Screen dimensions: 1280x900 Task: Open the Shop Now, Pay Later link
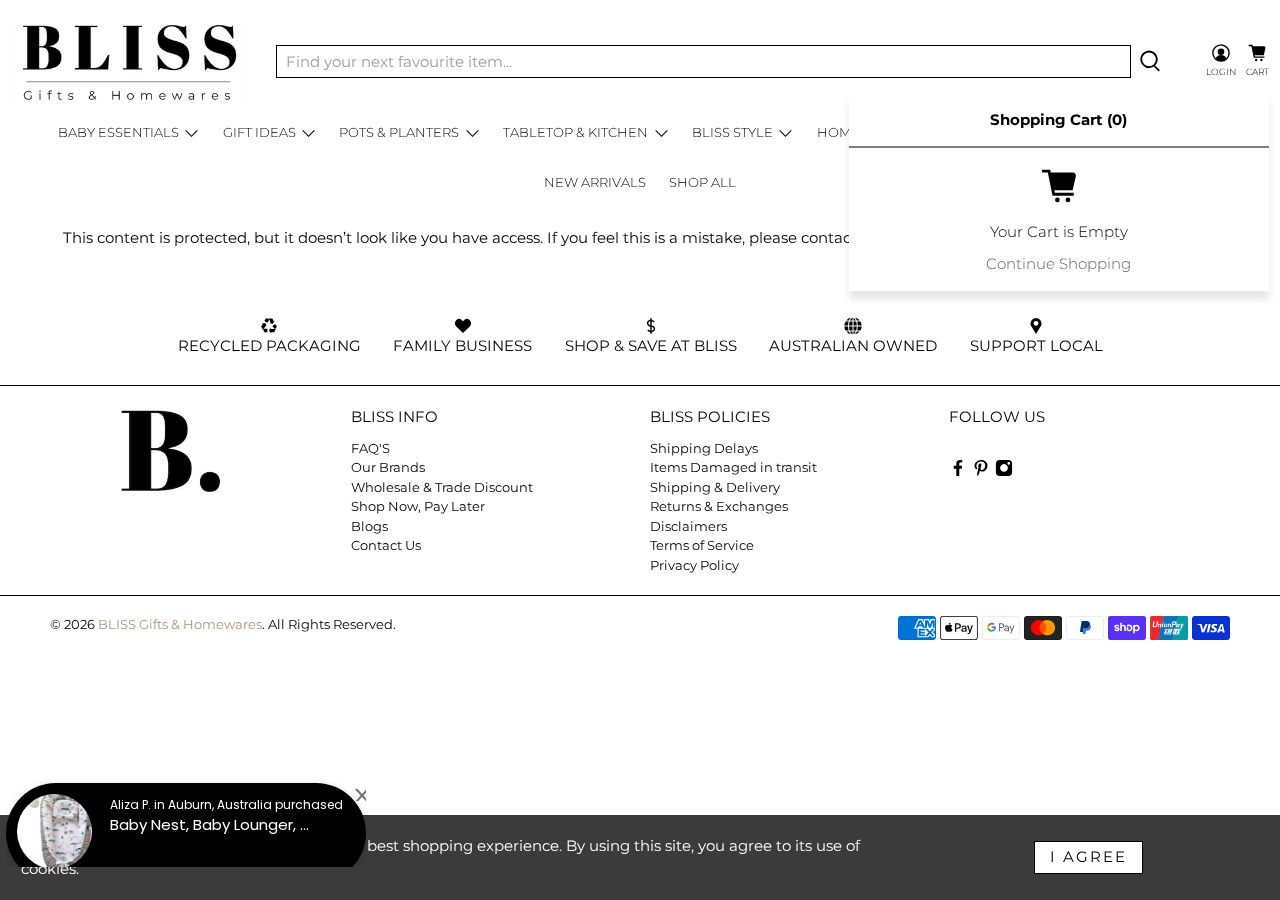(418, 506)
